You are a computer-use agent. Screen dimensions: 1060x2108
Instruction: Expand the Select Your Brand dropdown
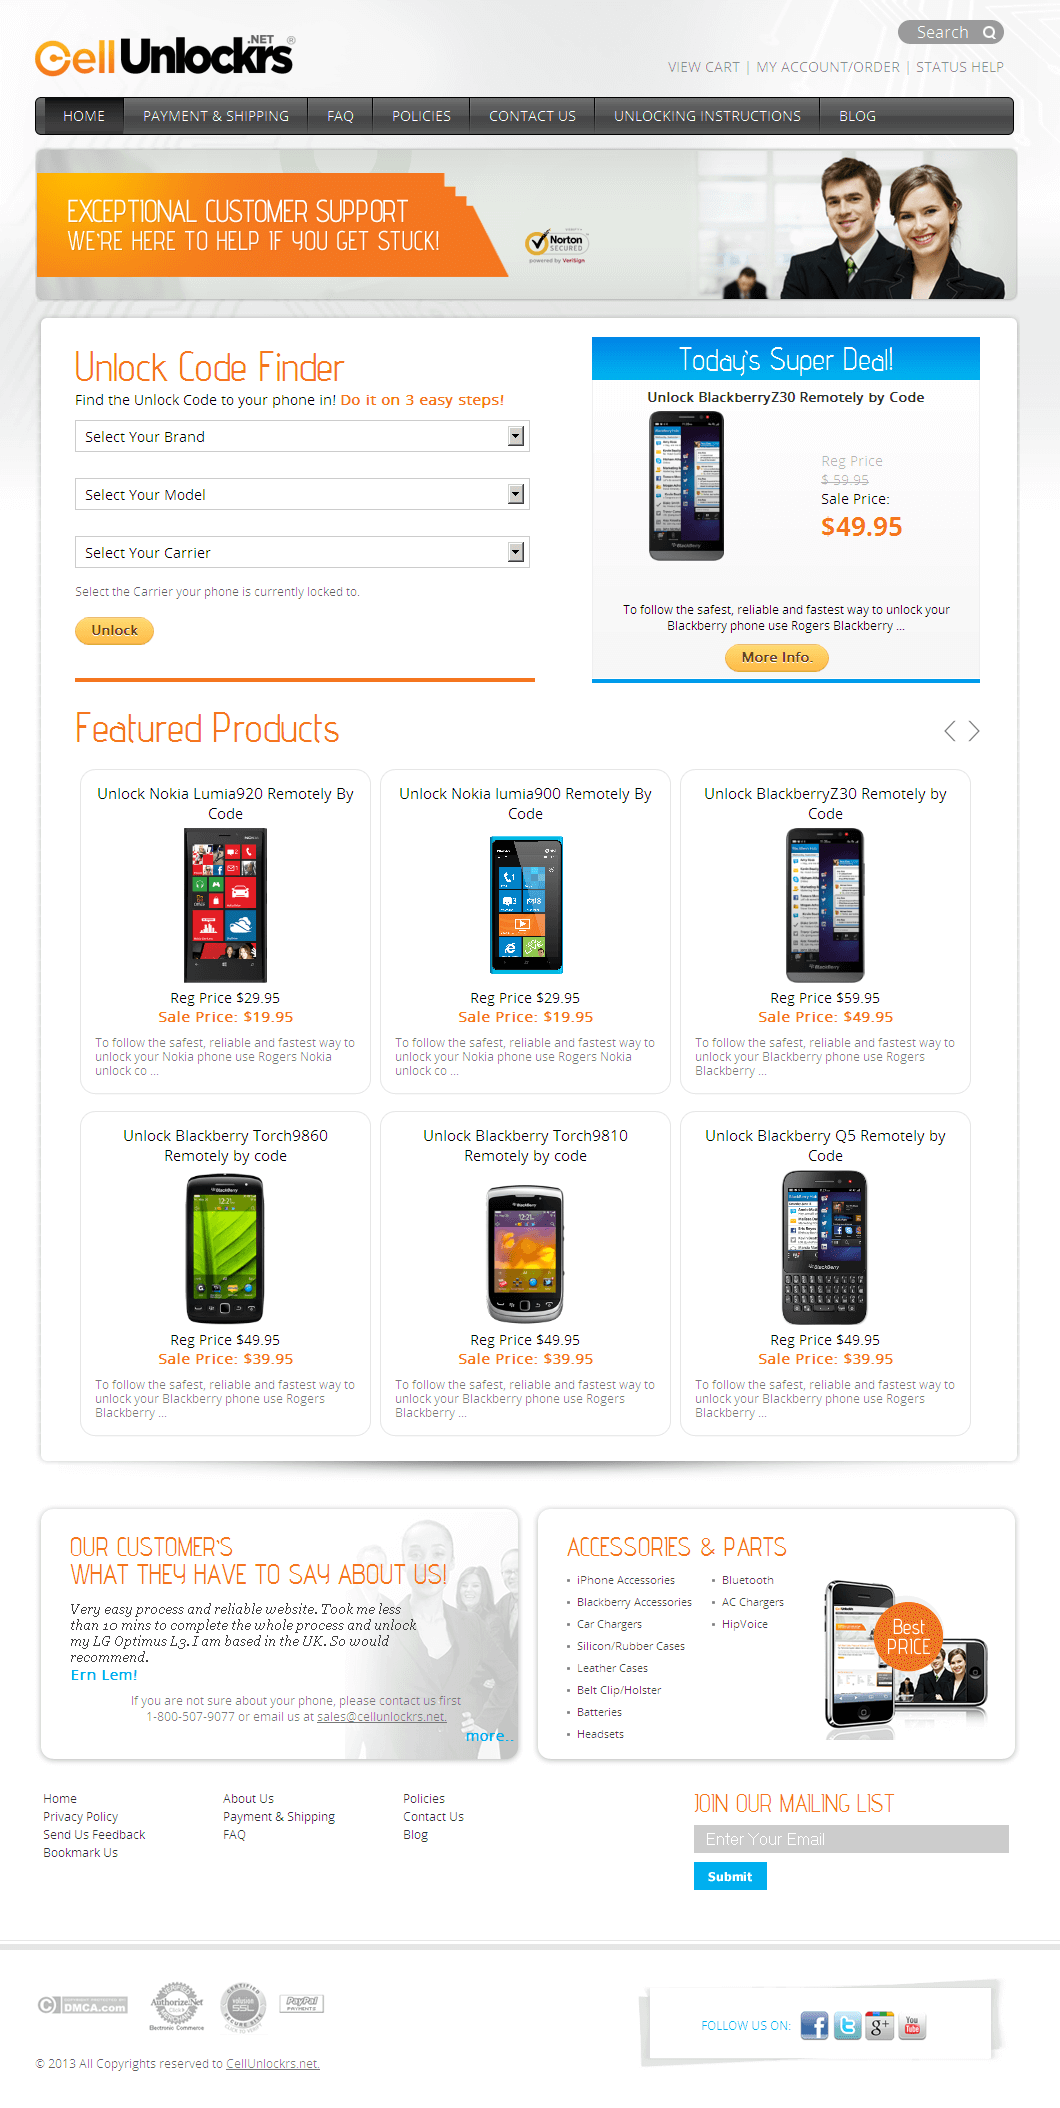click(302, 436)
